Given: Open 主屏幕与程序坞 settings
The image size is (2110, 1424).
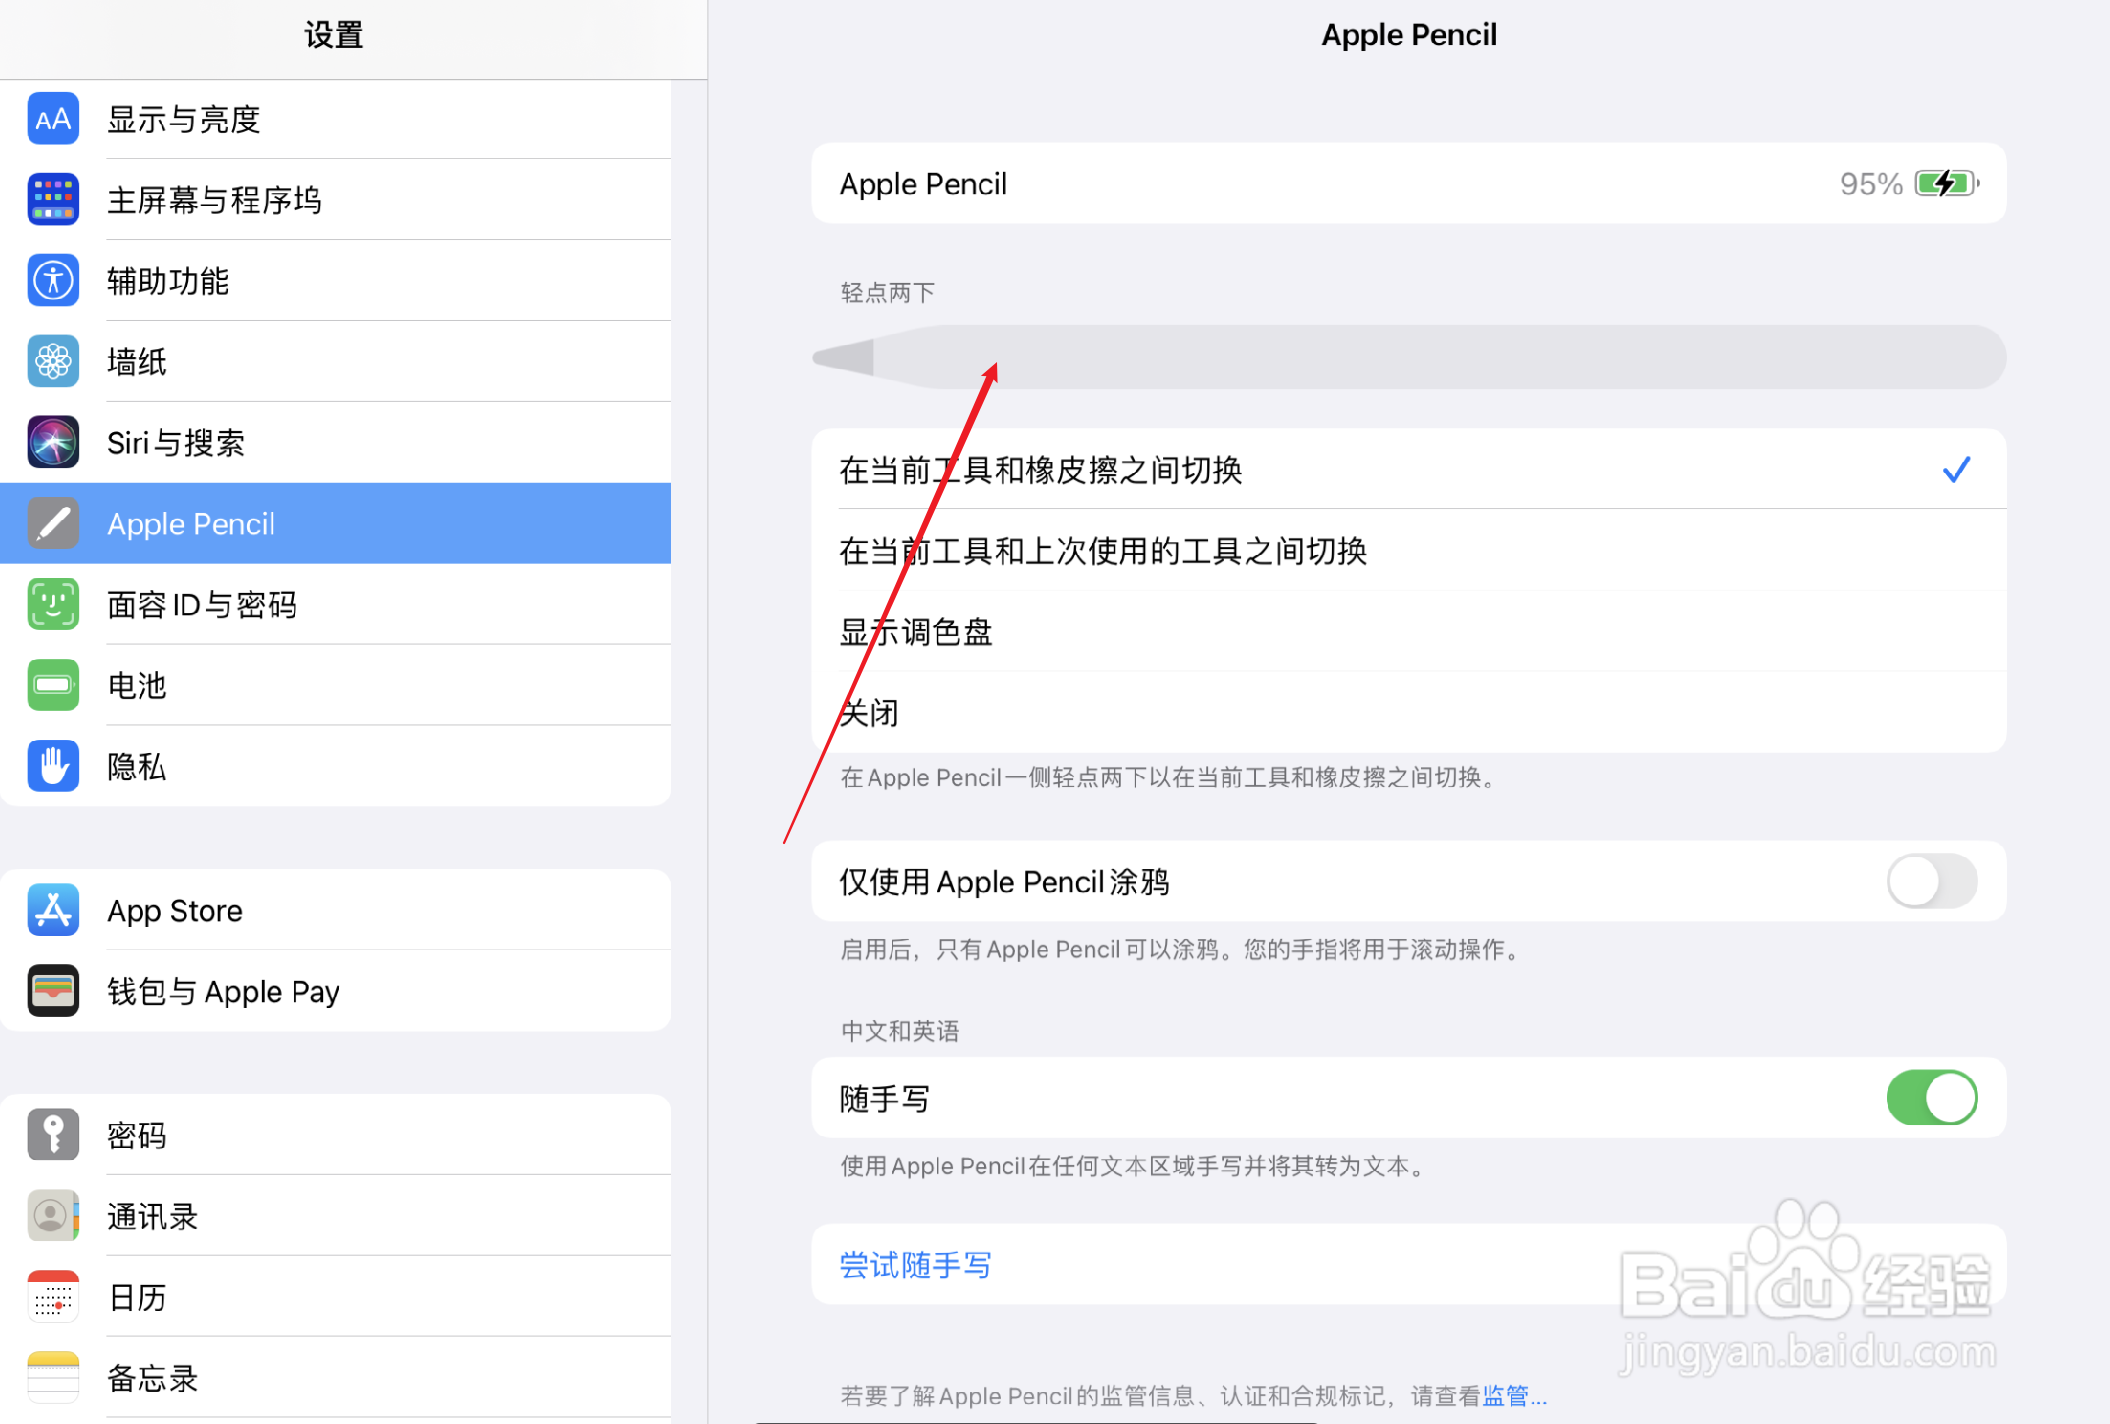Looking at the screenshot, I should coord(336,200).
